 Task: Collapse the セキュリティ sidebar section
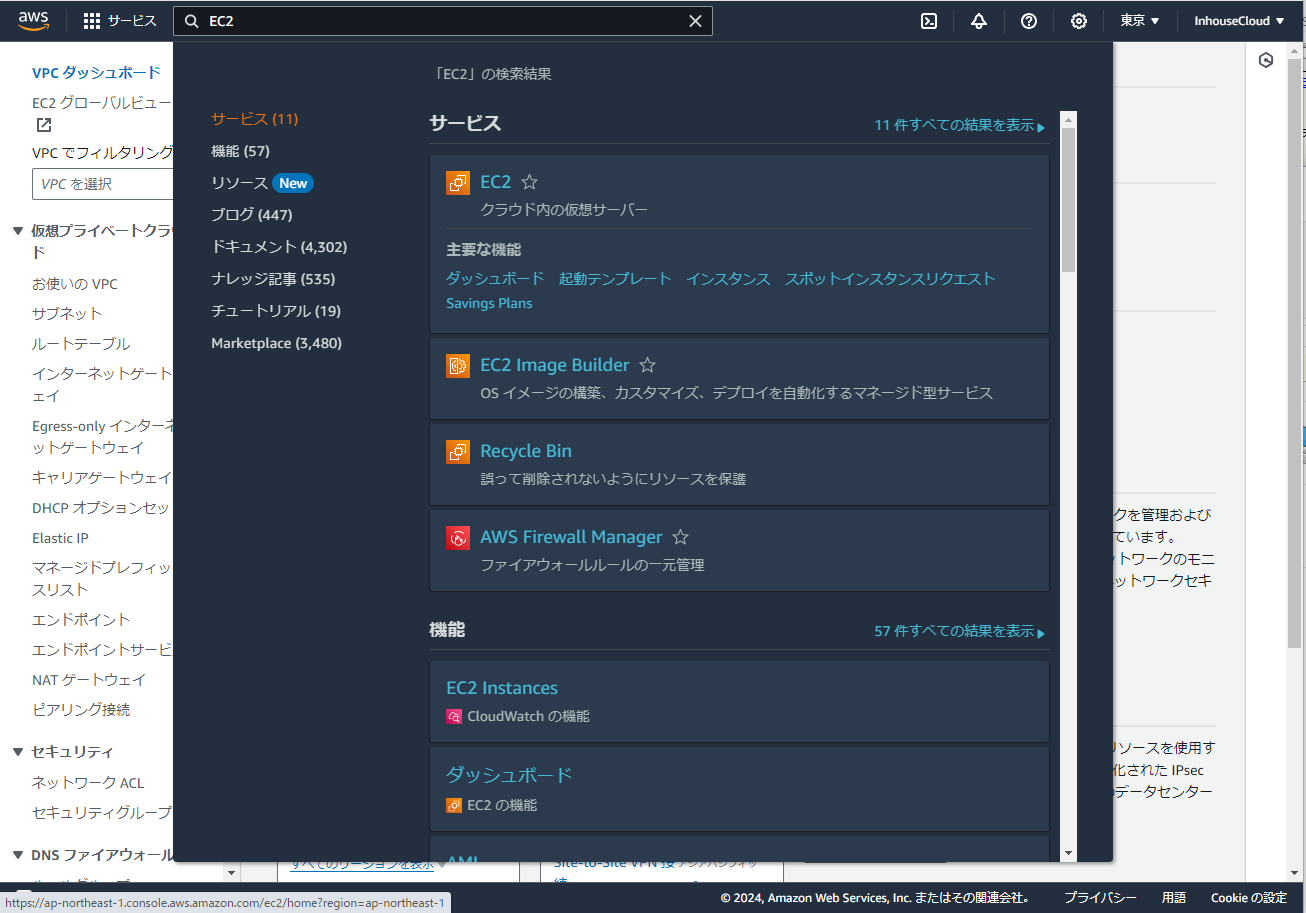point(18,752)
